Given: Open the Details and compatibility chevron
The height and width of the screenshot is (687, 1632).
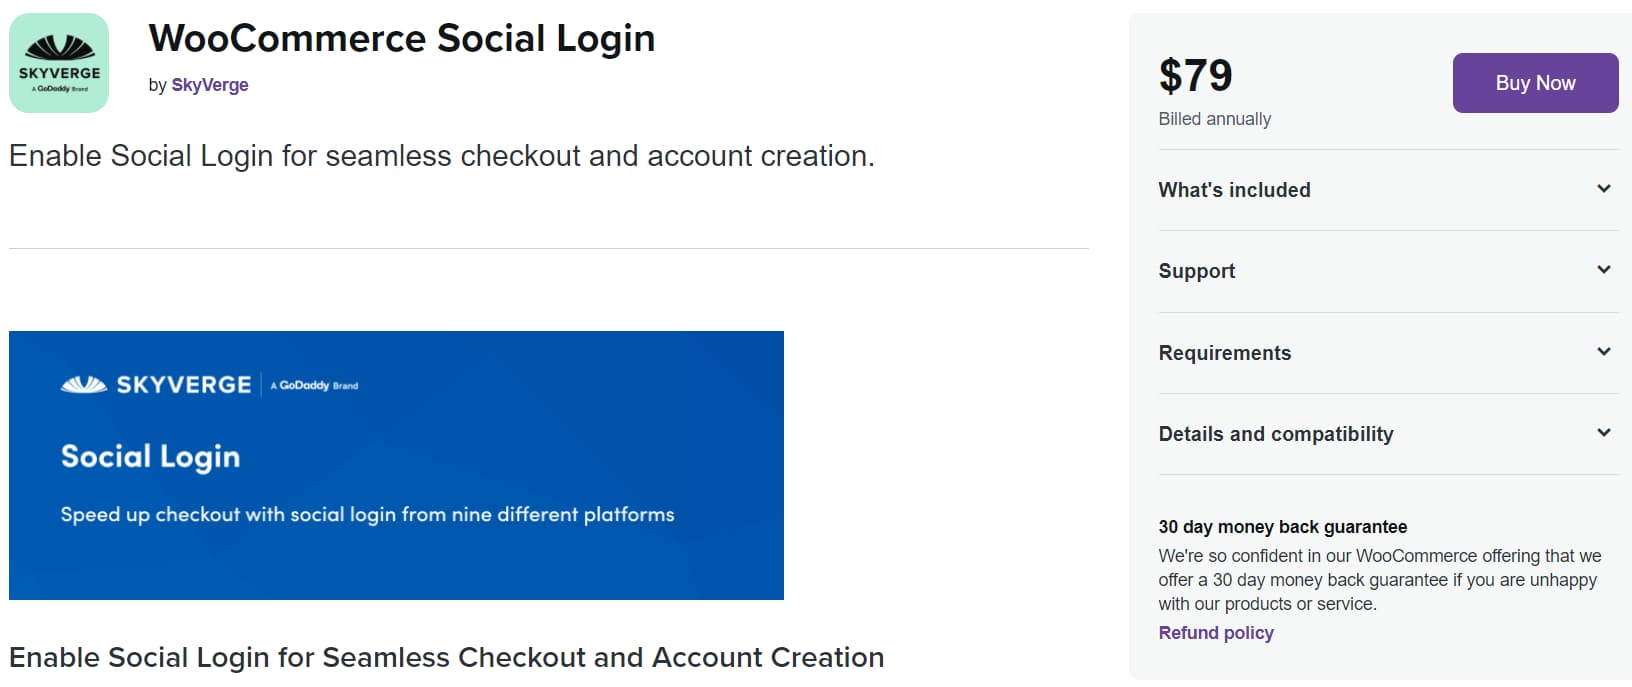Looking at the screenshot, I should tap(1603, 433).
